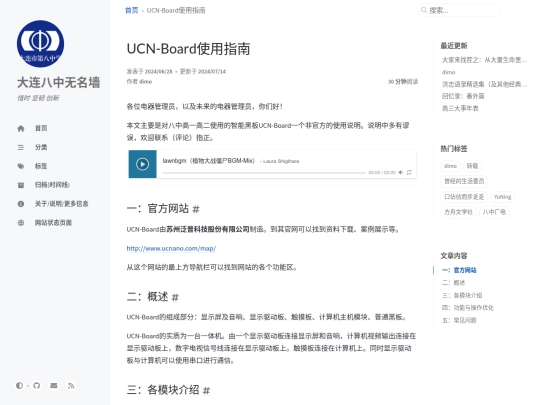The height and width of the screenshot is (405, 540).
Task: Click 首页 in the breadcrumb
Action: click(132, 10)
